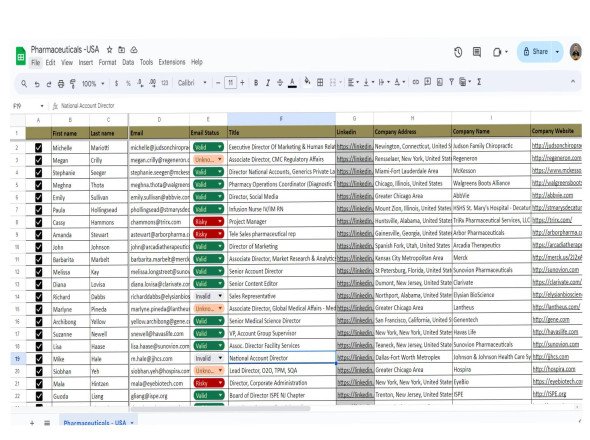Open the Data menu
The width and height of the screenshot is (590, 440).
[x=128, y=62]
